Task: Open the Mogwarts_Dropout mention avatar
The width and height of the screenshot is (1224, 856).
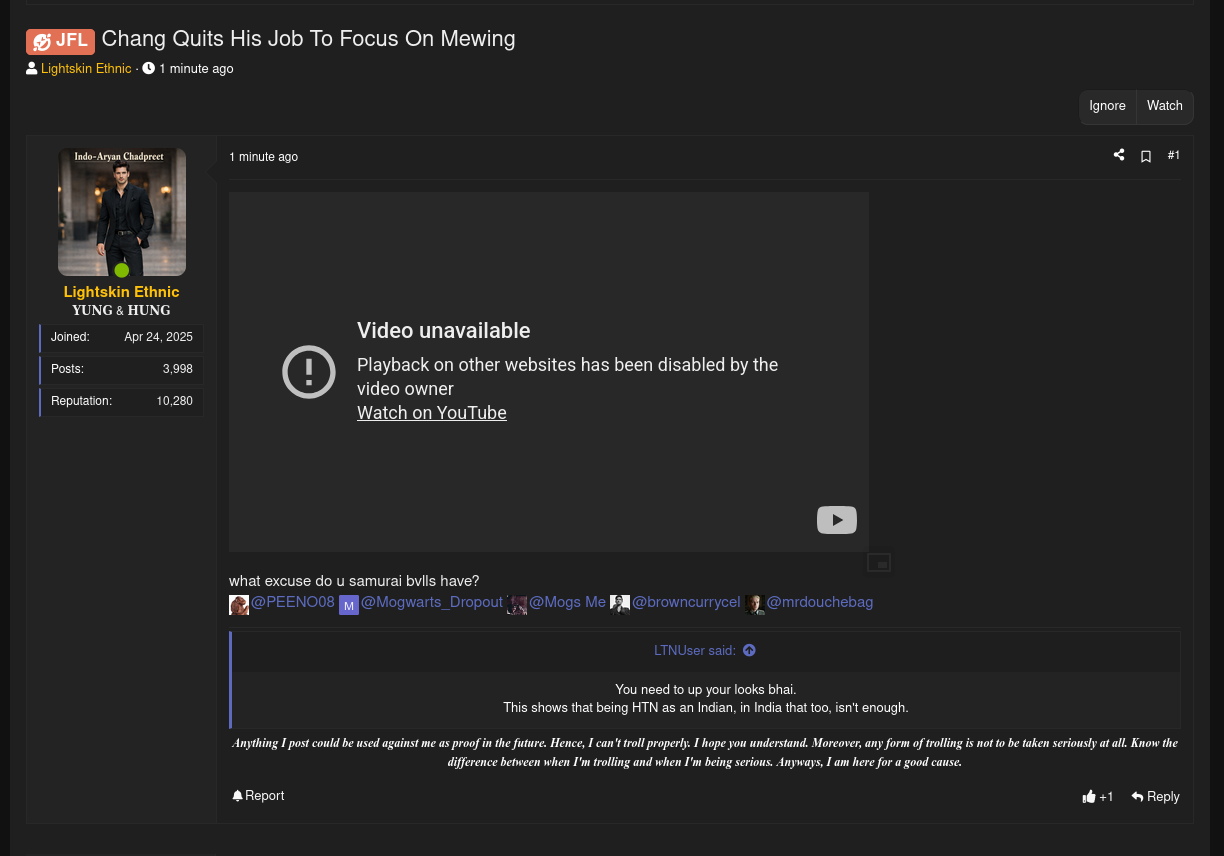Action: [348, 605]
